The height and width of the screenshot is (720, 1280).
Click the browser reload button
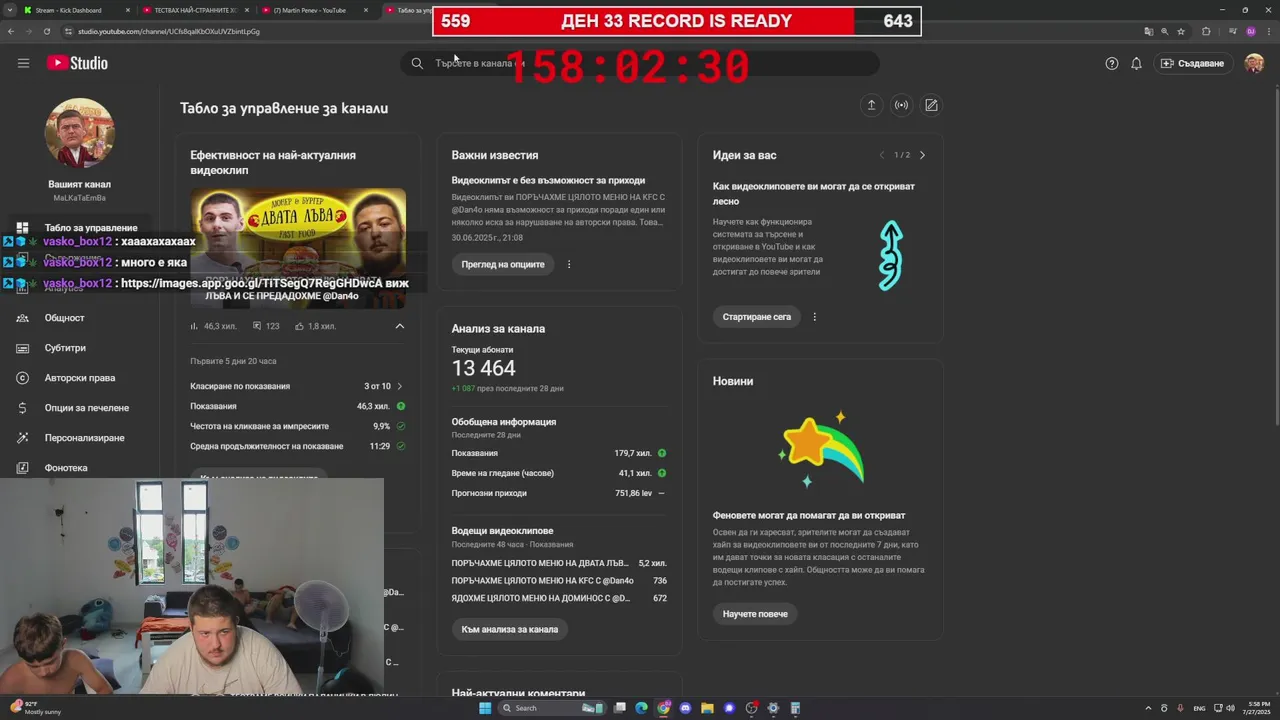coord(47,31)
